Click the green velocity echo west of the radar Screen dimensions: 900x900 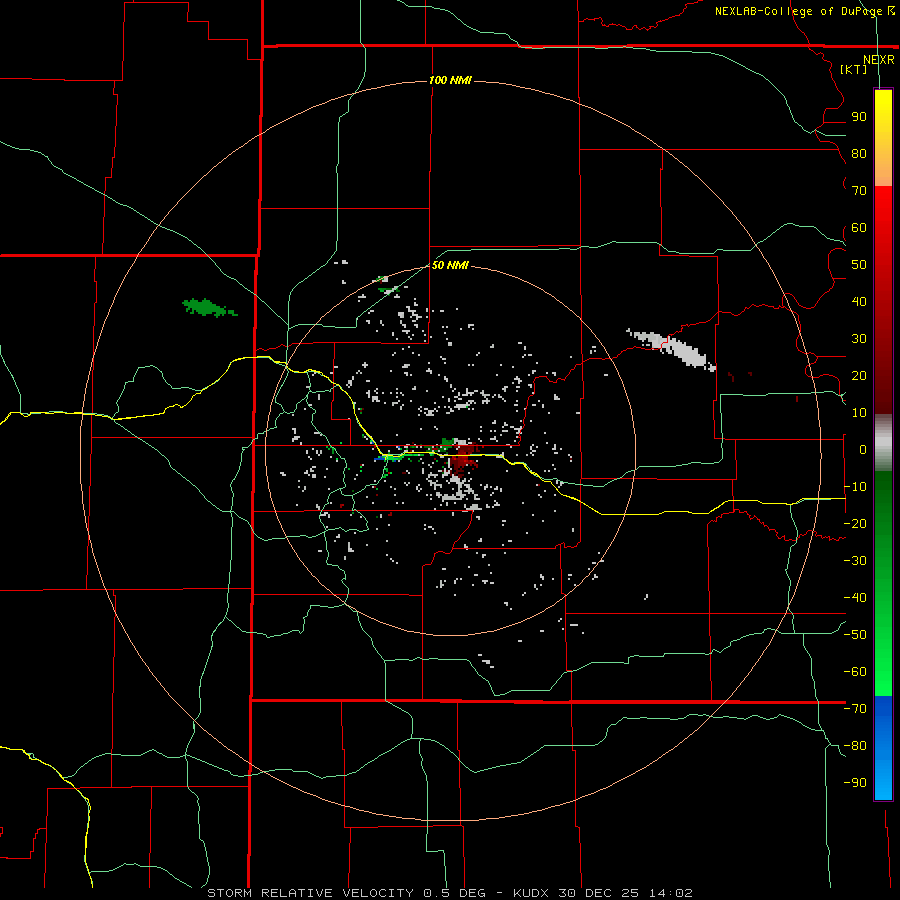[207, 308]
